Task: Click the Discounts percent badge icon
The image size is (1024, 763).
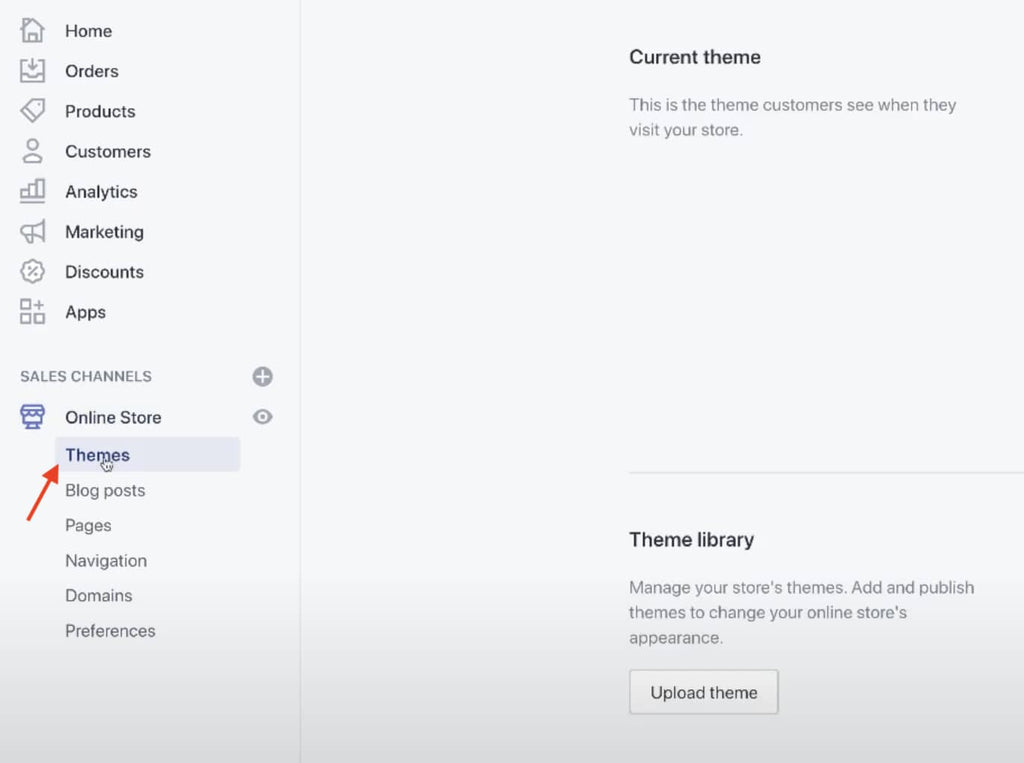Action: tap(33, 272)
